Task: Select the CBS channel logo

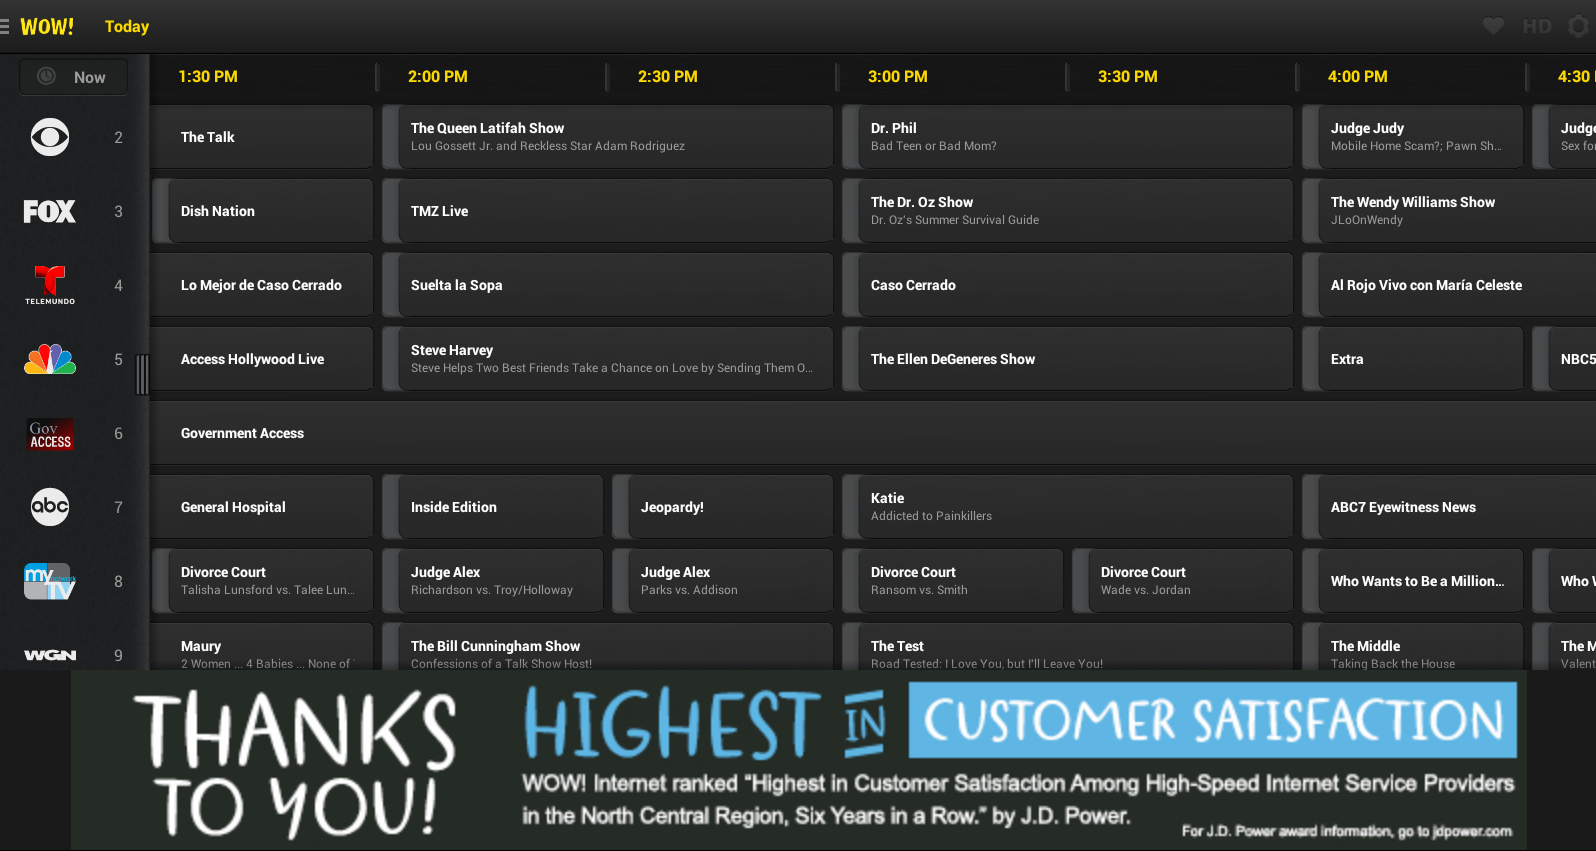Action: point(50,137)
